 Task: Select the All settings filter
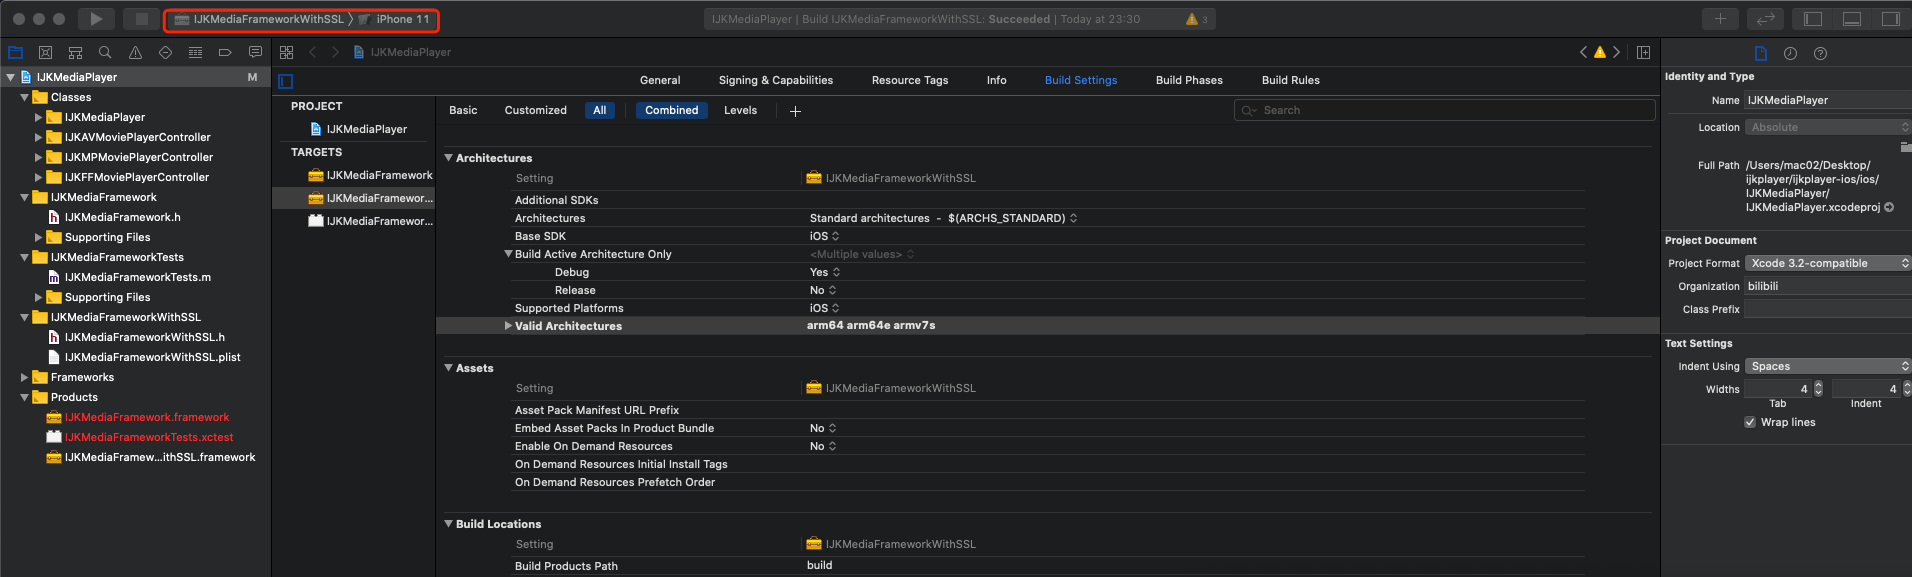pos(599,110)
